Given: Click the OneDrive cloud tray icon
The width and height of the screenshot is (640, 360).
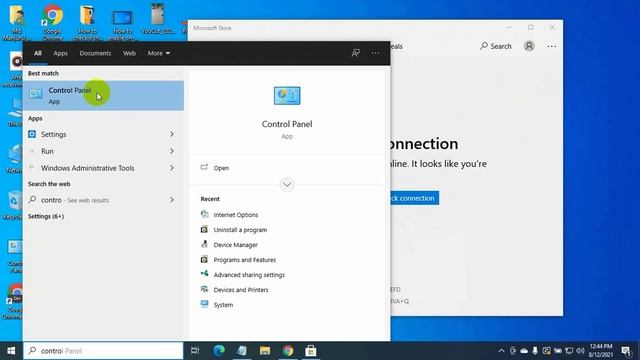Looking at the screenshot, I should pyautogui.click(x=524, y=351).
